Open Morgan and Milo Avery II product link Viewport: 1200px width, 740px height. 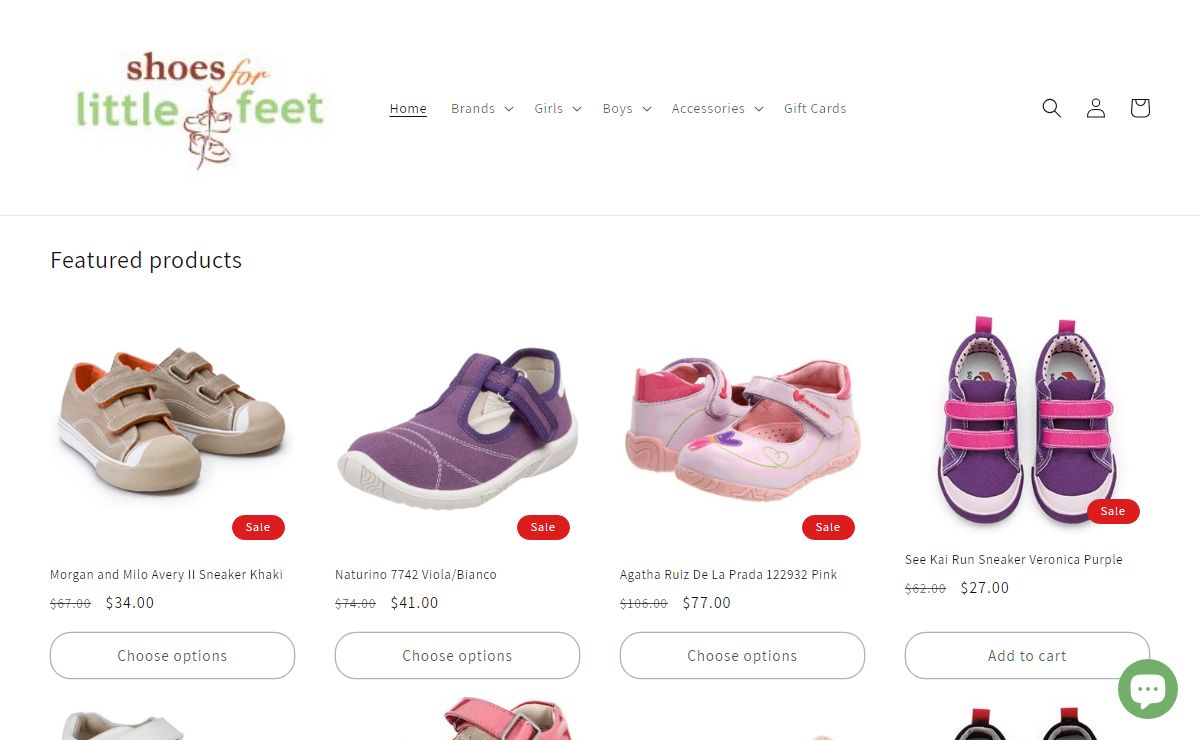tap(167, 575)
